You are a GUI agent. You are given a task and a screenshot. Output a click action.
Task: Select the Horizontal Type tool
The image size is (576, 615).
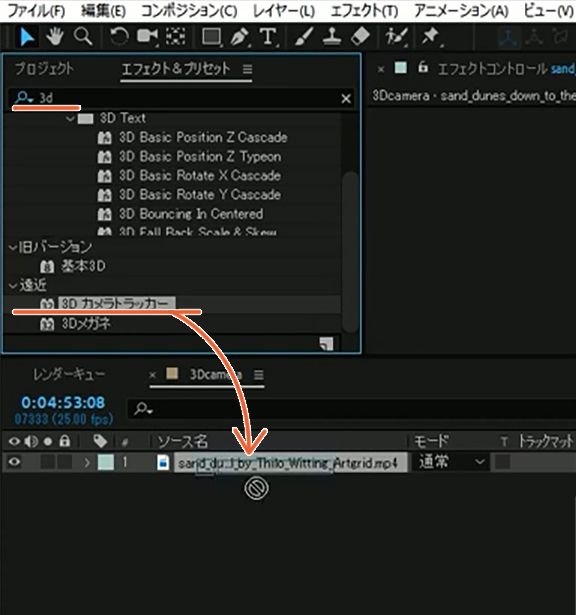pyautogui.click(x=268, y=37)
